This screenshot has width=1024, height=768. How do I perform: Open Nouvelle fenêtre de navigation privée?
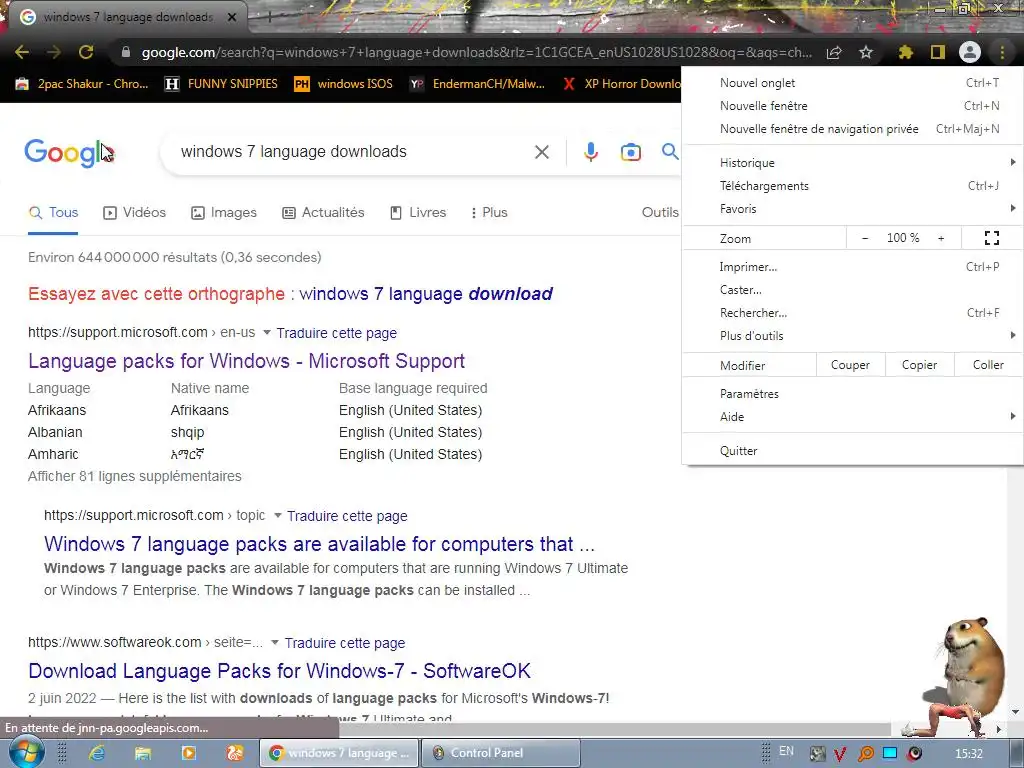(x=852, y=129)
